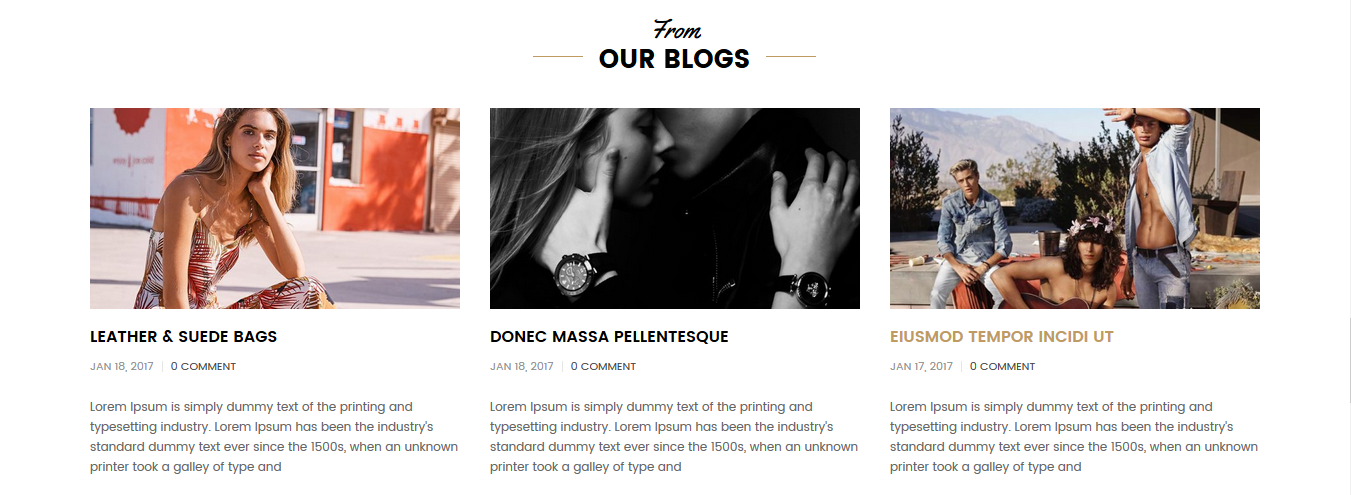Viewport: 1351px width, 495px height.
Task: Click the Jan 18 date under Donec Massa Pellentesque
Action: [522, 367]
